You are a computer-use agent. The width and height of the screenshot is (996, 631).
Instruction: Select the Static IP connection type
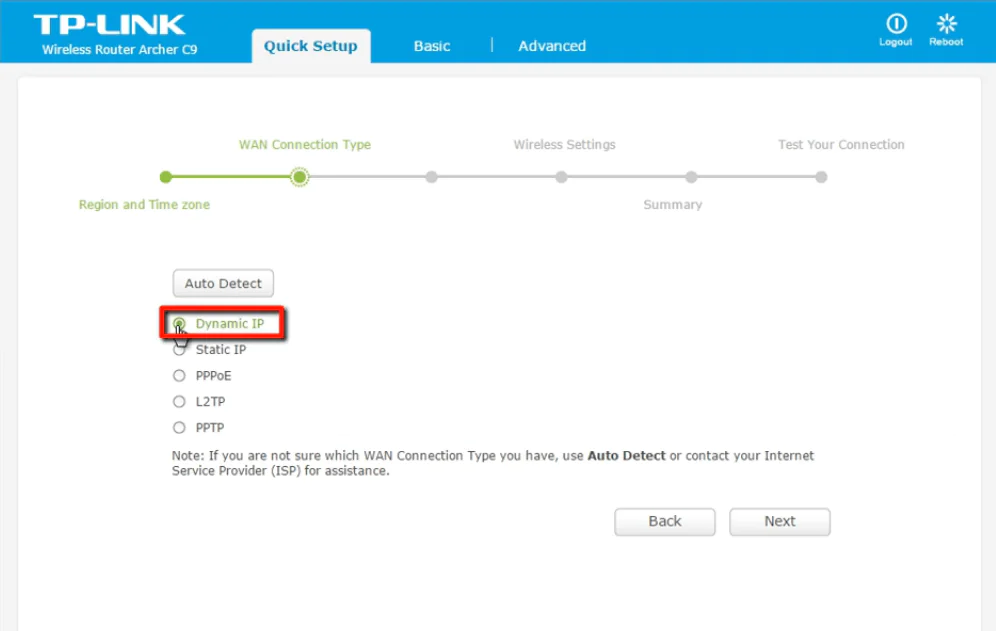click(x=179, y=349)
